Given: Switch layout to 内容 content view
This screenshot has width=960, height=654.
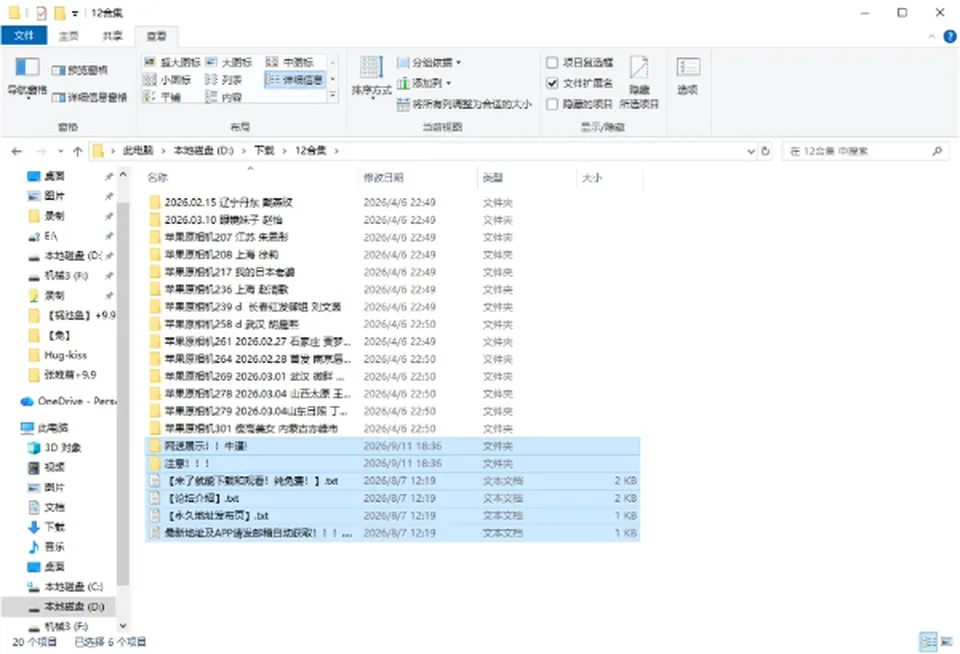Looking at the screenshot, I should point(223,97).
